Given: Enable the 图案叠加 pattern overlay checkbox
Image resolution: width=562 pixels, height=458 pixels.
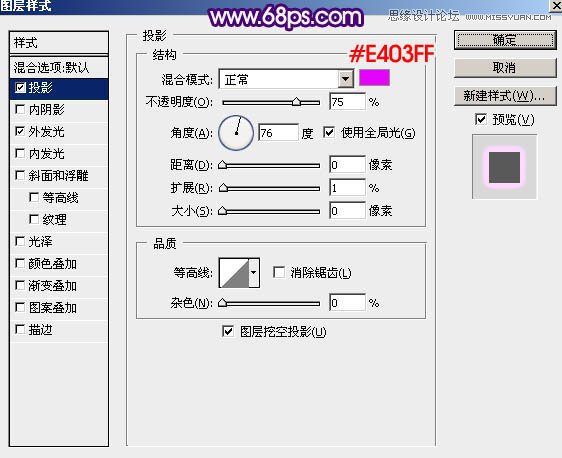Looking at the screenshot, I should pyautogui.click(x=20, y=307).
